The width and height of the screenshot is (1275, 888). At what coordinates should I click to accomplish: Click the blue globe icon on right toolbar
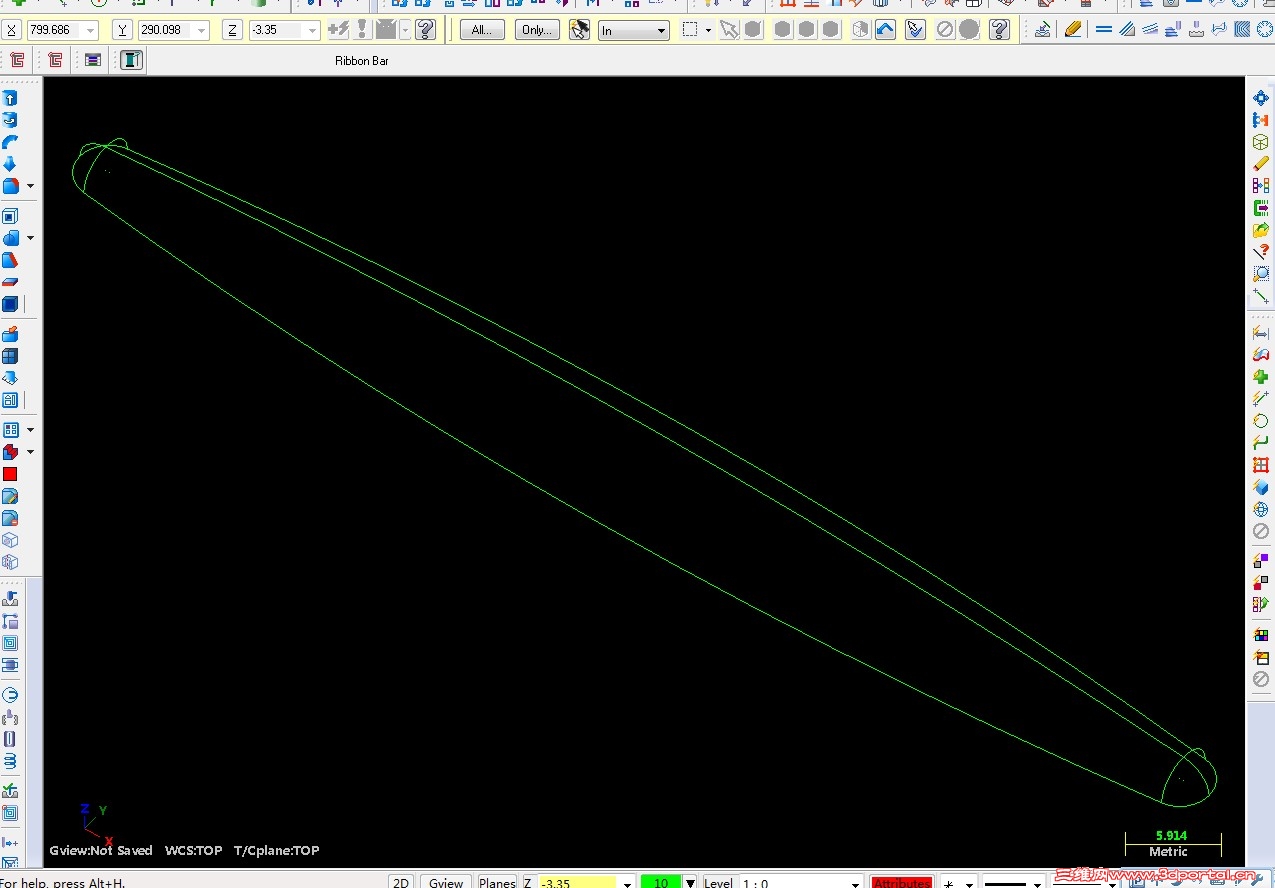tap(1261, 509)
